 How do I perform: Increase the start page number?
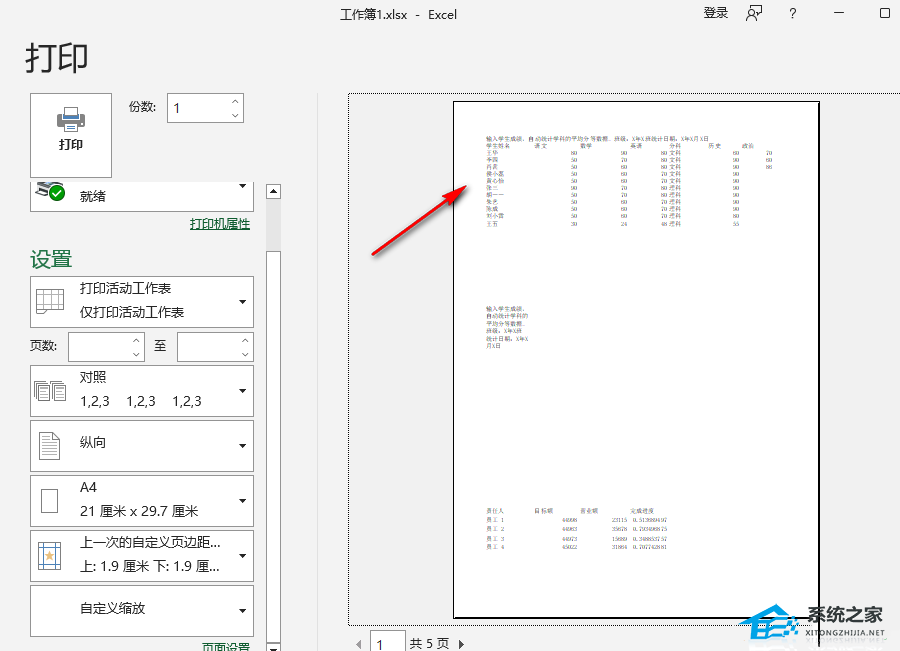coord(136,340)
